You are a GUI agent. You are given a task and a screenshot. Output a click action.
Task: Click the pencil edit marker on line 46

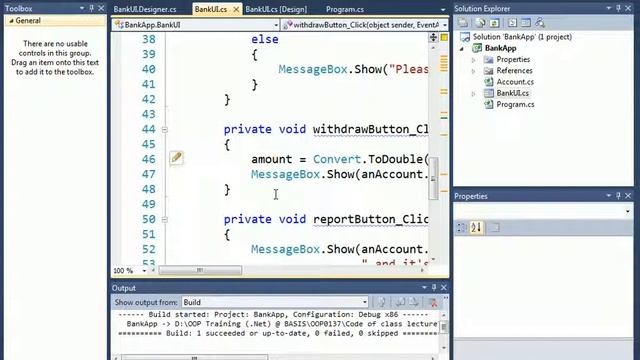coord(176,158)
